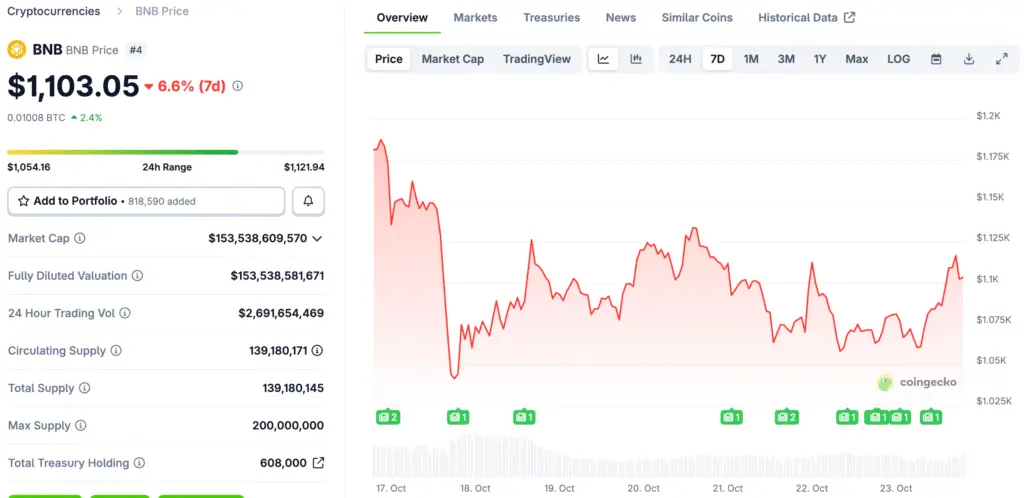
Task: Switch to candlestick chart icon
Action: [636, 59]
